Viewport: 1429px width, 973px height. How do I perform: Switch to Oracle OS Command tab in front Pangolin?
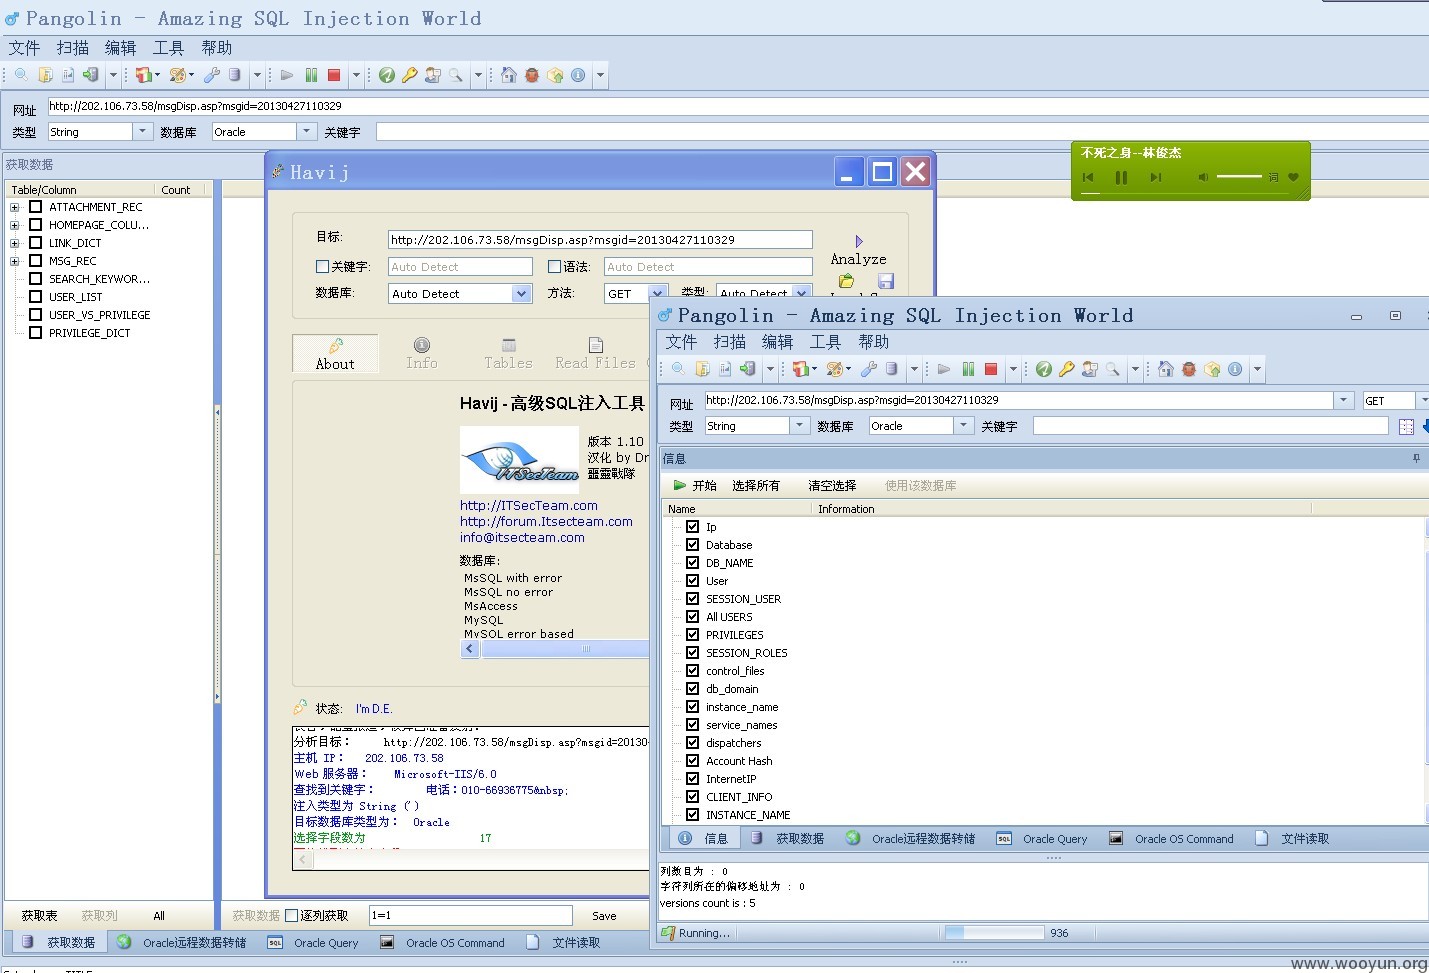(x=1171, y=839)
